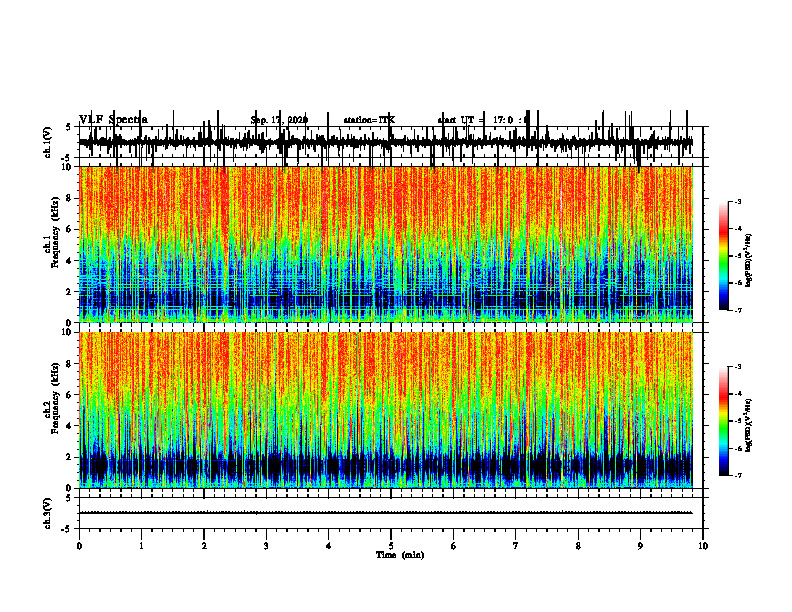Click the time axis tick label "10"
The height and width of the screenshot is (612, 792).
tap(703, 546)
